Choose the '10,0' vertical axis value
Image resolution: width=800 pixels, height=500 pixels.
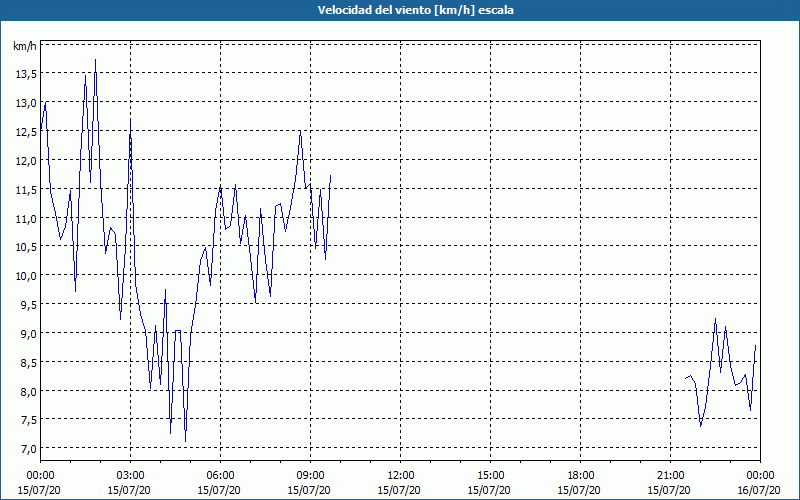pos(26,276)
